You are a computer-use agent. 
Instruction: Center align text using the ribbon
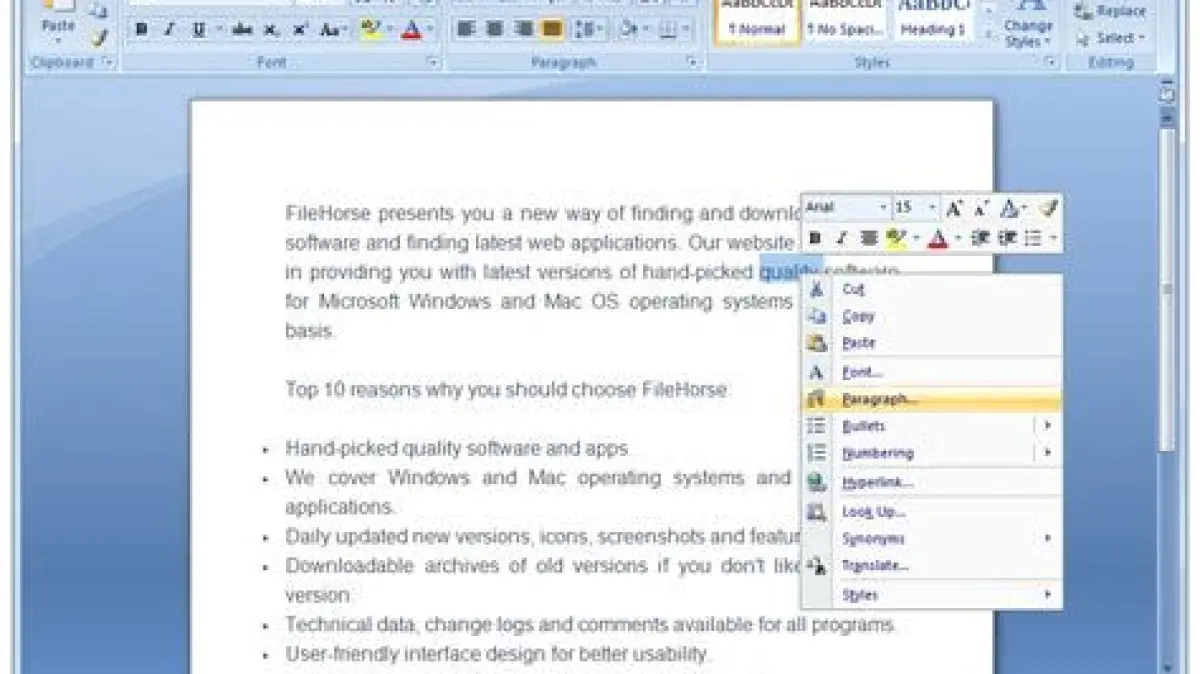493,30
